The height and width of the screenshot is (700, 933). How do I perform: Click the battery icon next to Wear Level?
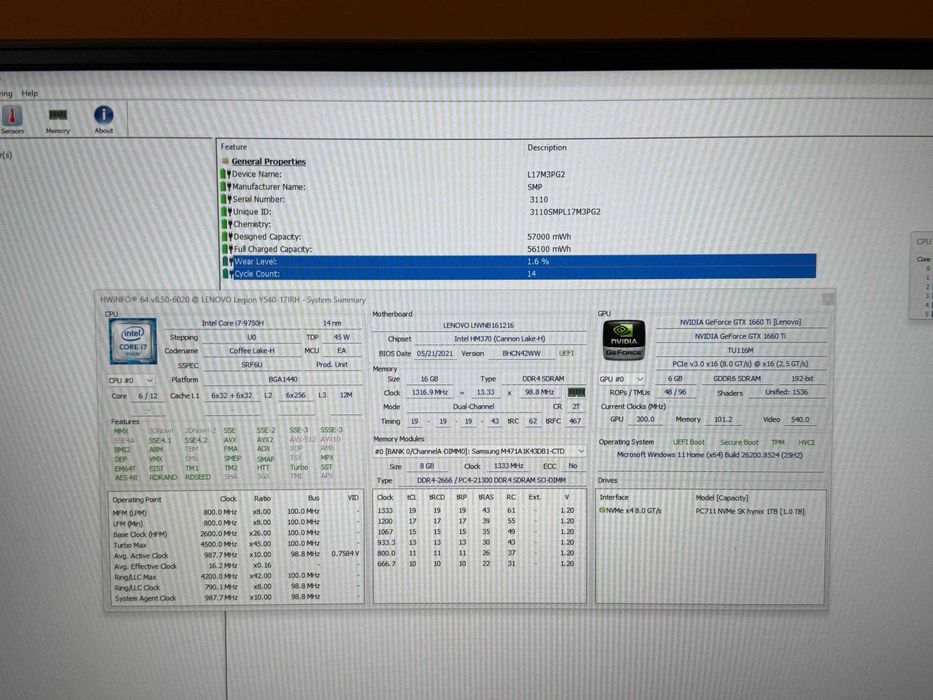(227, 261)
